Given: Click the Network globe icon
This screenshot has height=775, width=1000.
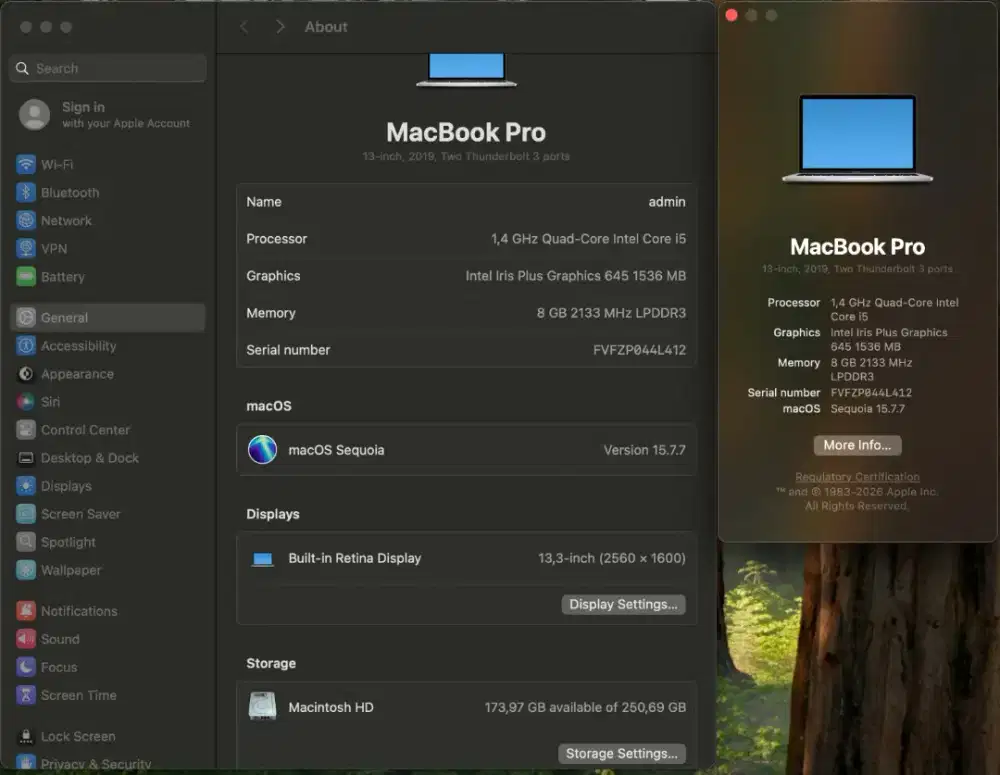Looking at the screenshot, I should point(26,220).
